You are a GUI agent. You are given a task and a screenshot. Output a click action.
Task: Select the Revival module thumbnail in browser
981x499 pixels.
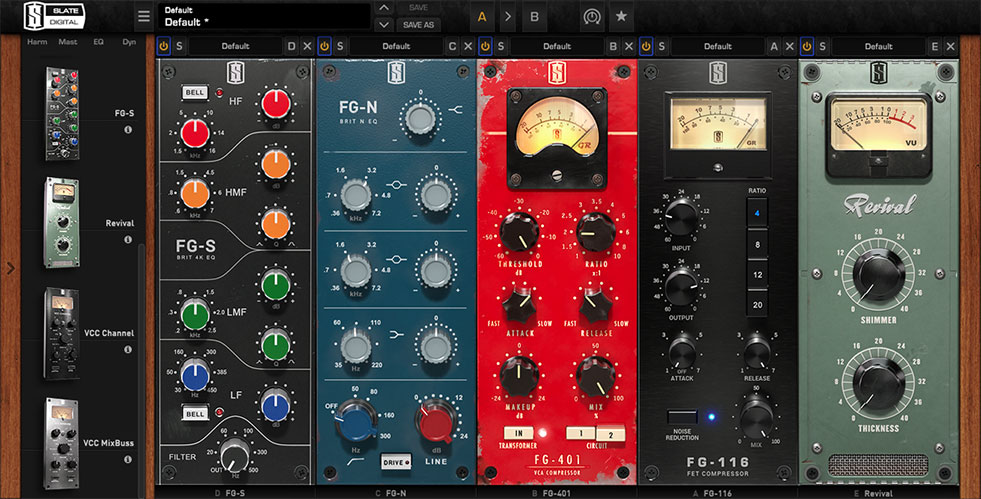pyautogui.click(x=62, y=223)
